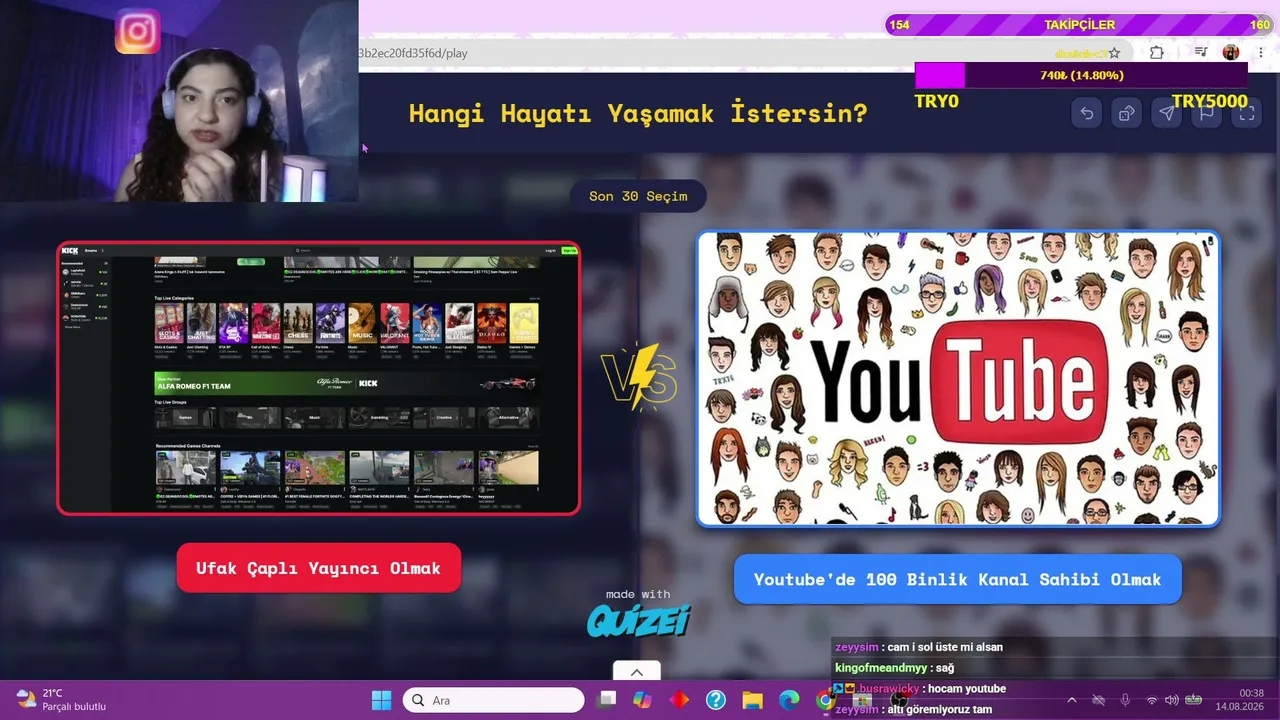
Task: Open the red diamond app on taskbar
Action: click(680, 700)
